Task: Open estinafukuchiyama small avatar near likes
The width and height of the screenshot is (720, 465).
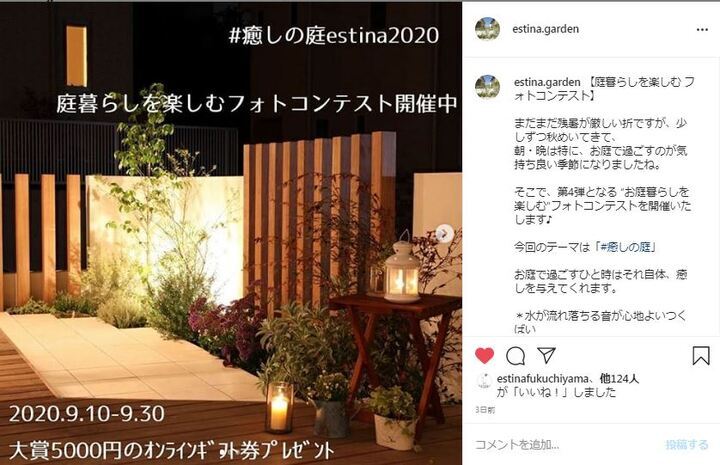Action: [484, 381]
